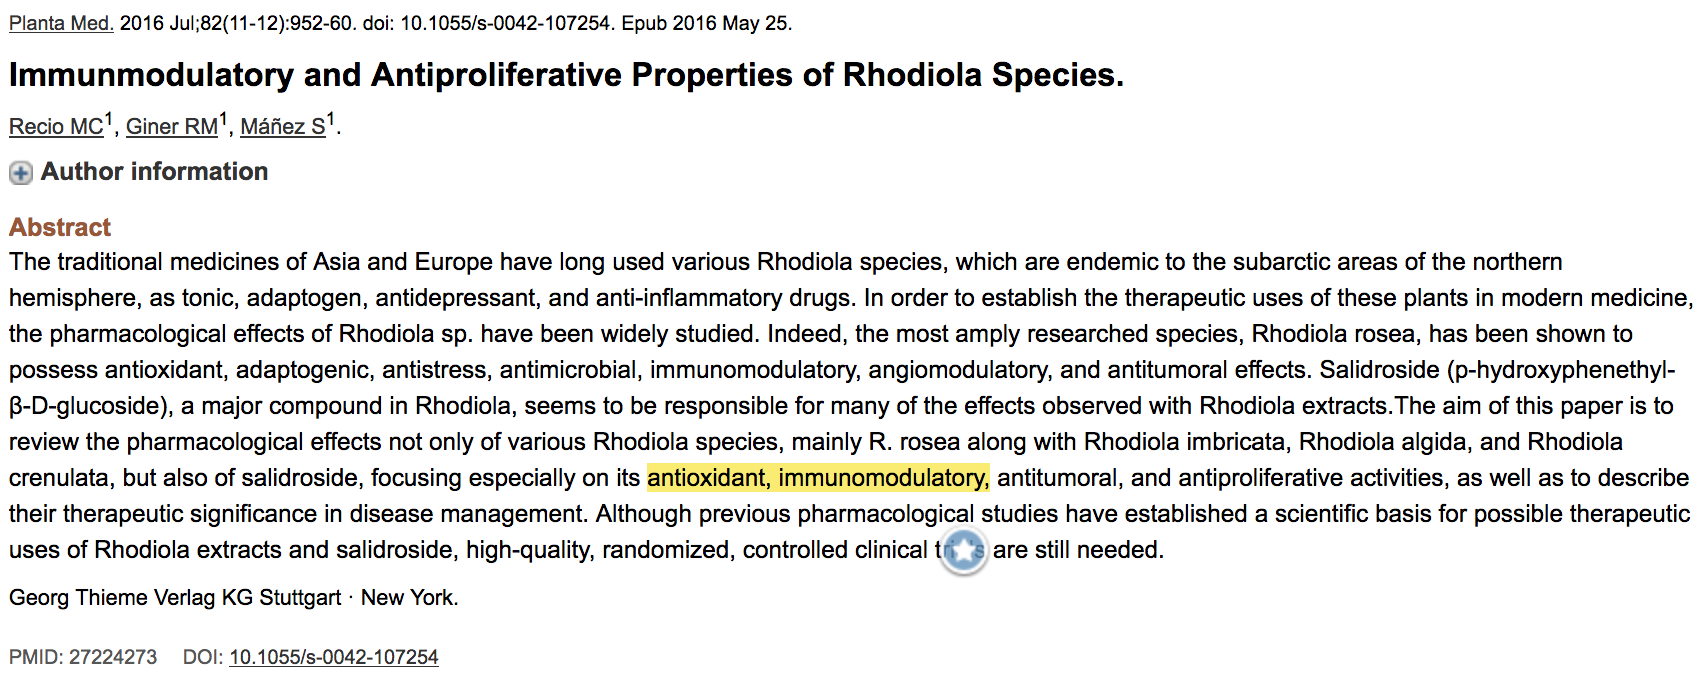The width and height of the screenshot is (1706, 678).
Task: Click the Abstract section heading
Action: click(x=60, y=227)
